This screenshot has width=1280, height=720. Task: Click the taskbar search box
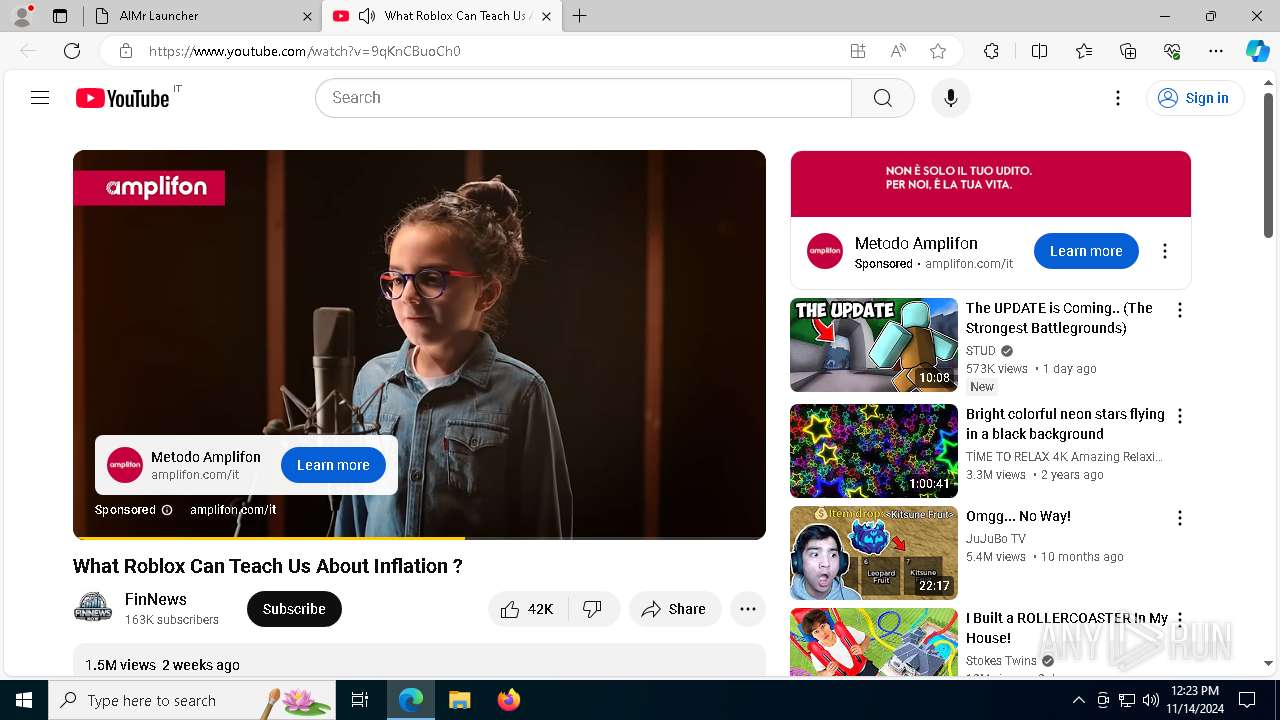(x=192, y=700)
